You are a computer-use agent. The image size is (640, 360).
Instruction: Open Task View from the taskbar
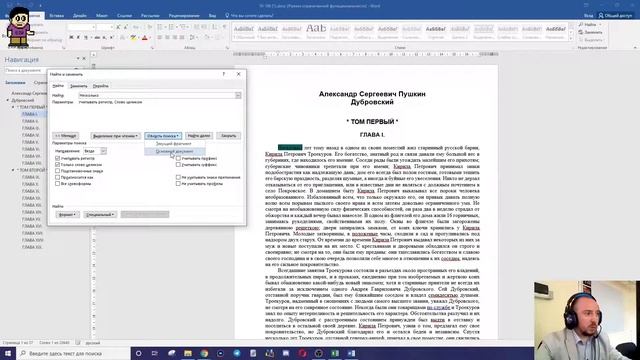click(155, 353)
